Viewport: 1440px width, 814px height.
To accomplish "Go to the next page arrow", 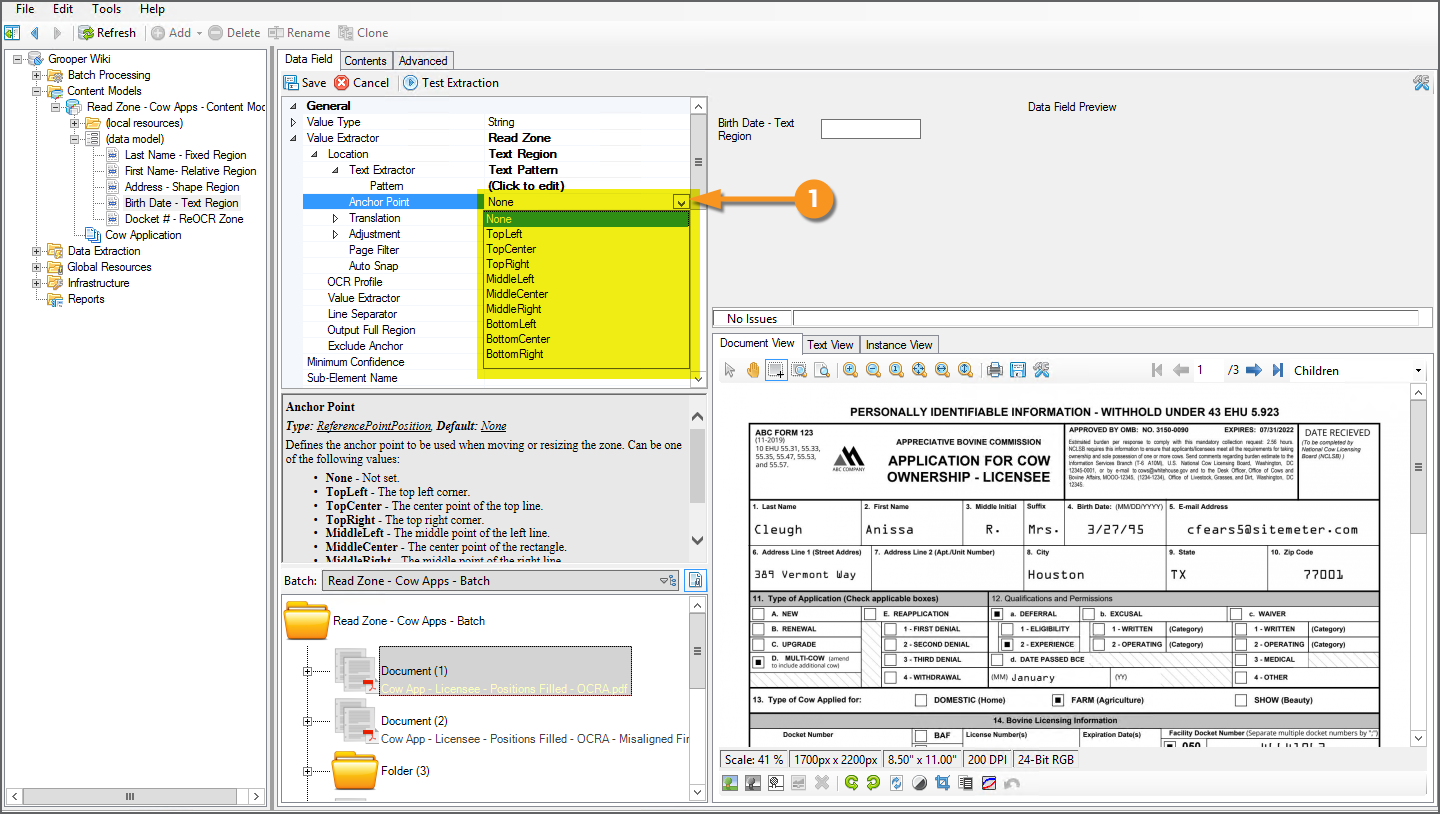I will (1254, 370).
